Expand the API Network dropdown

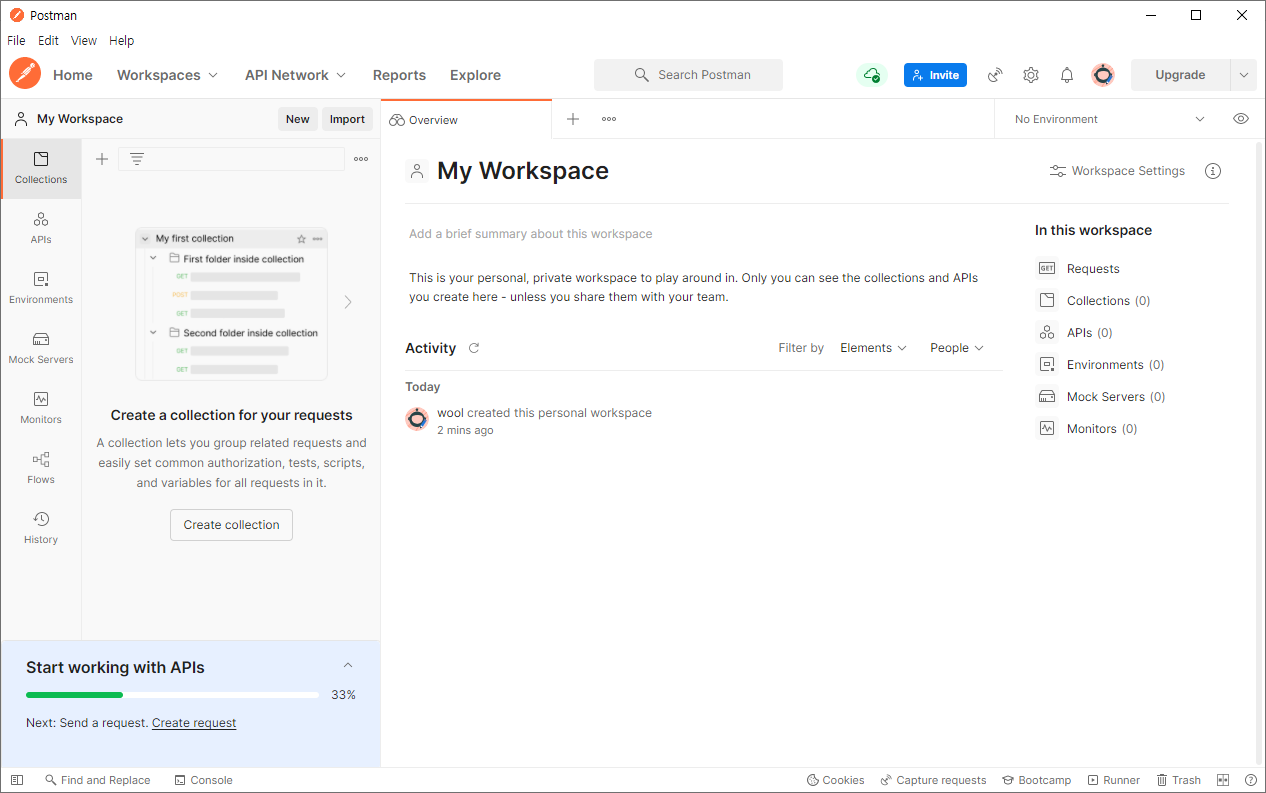coord(296,75)
